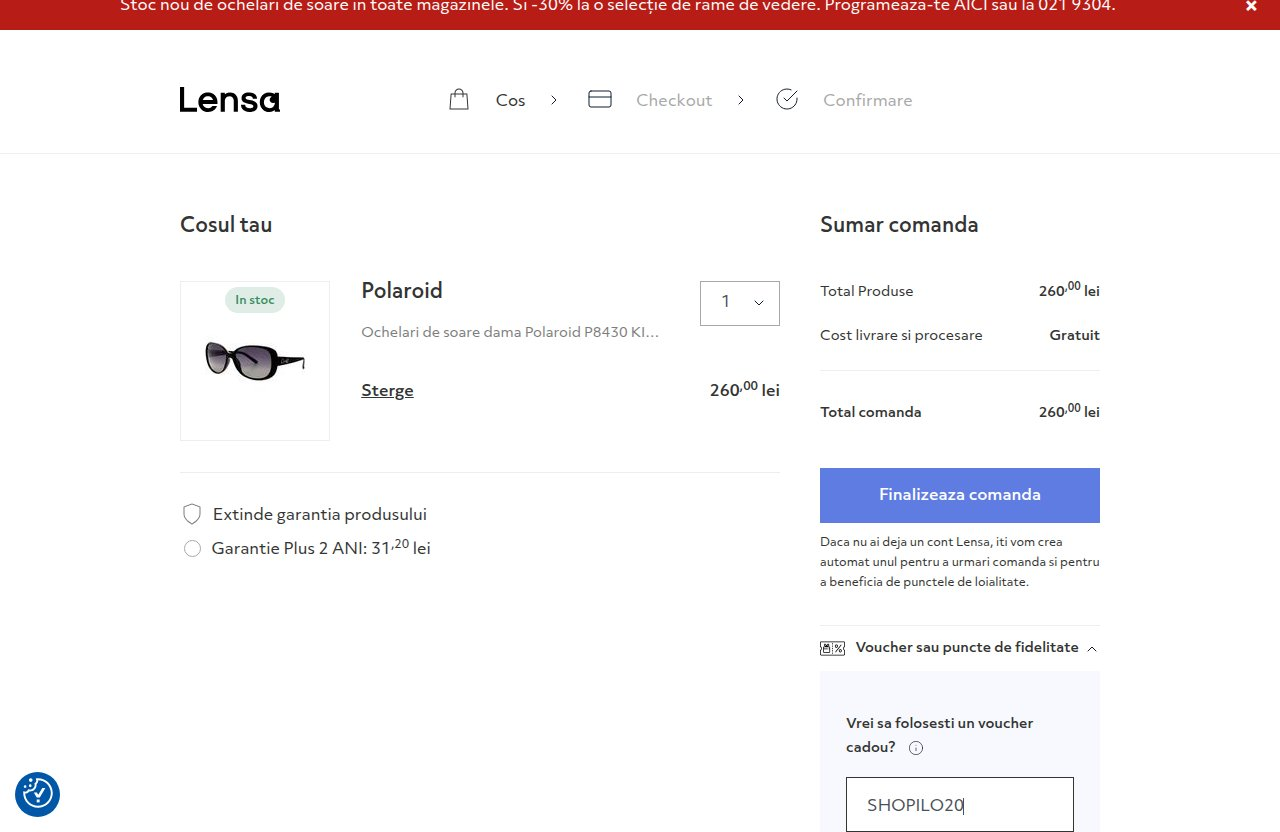The image size is (1280, 832).
Task: Open the Polaroid product title
Action: (x=402, y=290)
